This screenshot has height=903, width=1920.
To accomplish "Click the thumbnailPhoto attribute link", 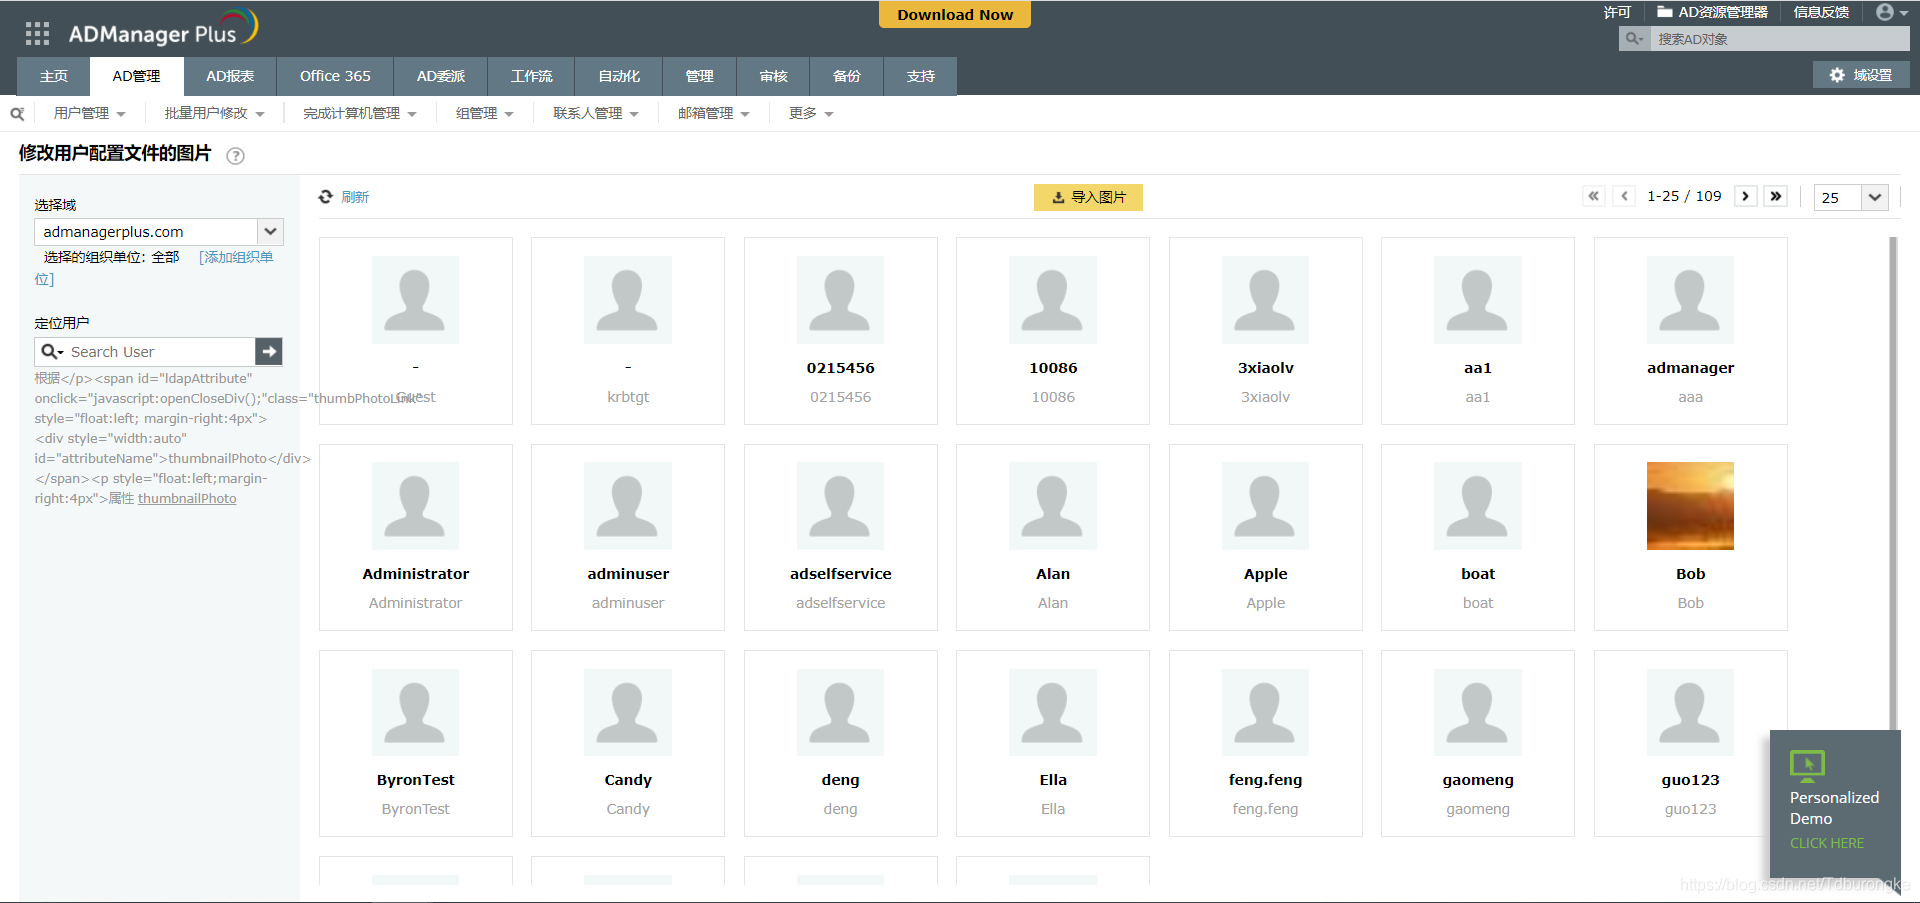I will pos(187,498).
